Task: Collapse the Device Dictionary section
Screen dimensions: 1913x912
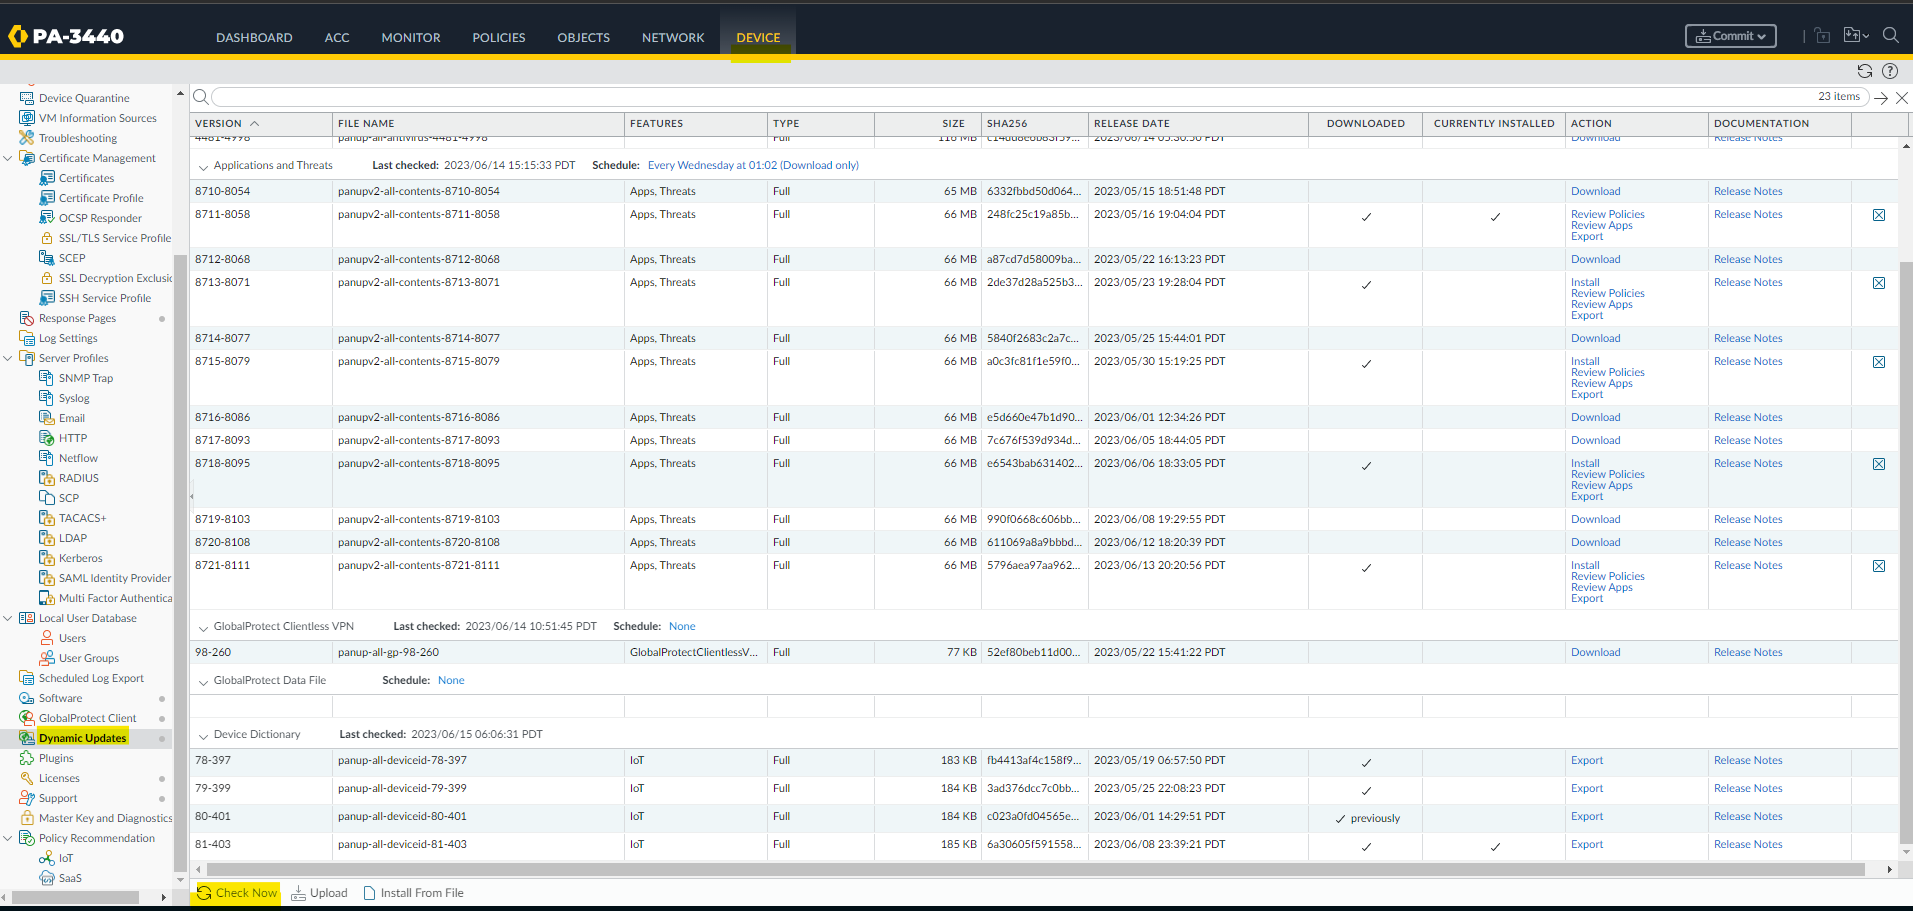Action: click(203, 733)
